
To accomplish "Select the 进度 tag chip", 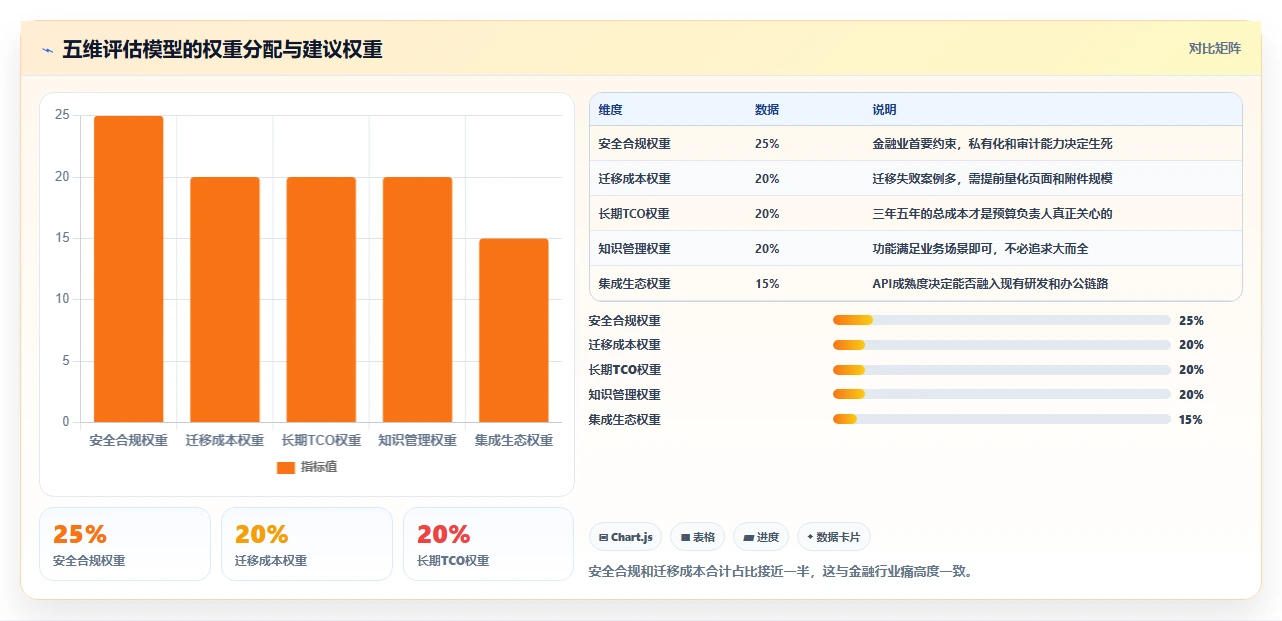I will [761, 537].
